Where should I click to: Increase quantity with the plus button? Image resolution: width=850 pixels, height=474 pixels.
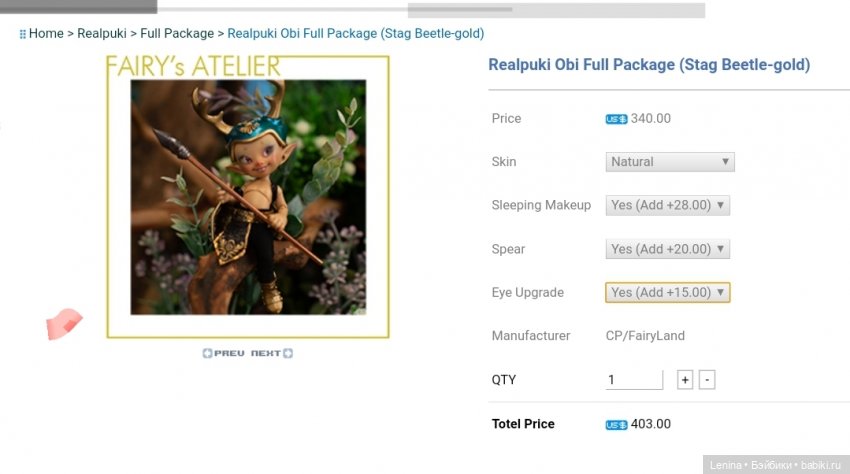pos(685,380)
